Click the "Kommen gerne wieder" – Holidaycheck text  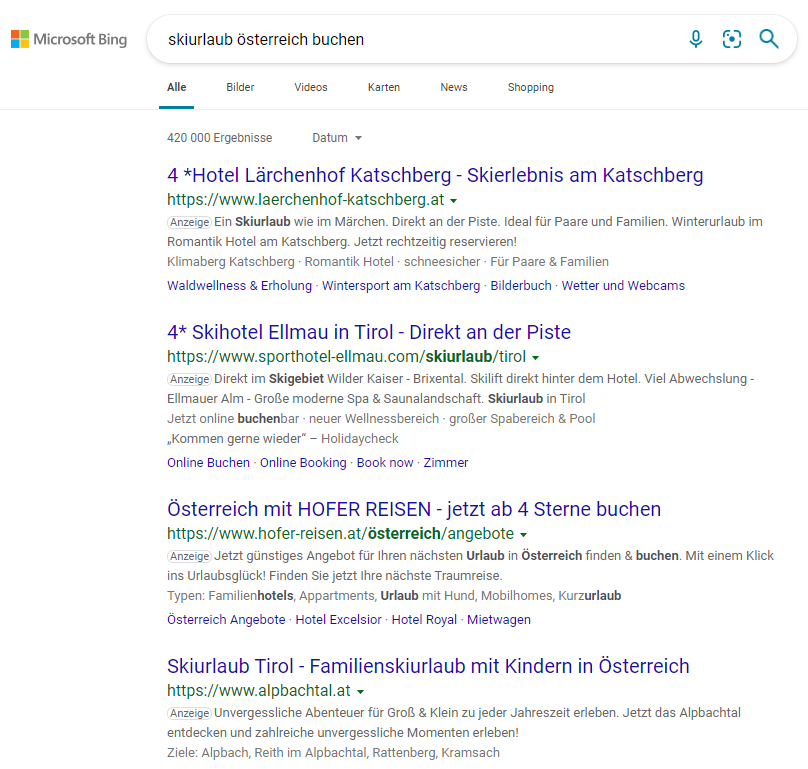click(282, 439)
